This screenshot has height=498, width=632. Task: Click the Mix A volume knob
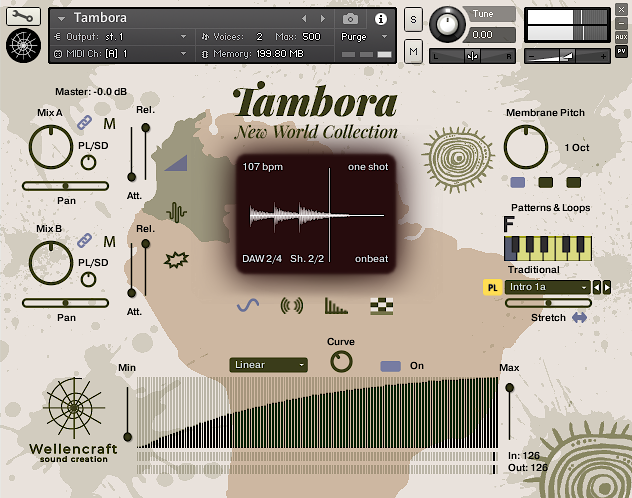tap(51, 147)
